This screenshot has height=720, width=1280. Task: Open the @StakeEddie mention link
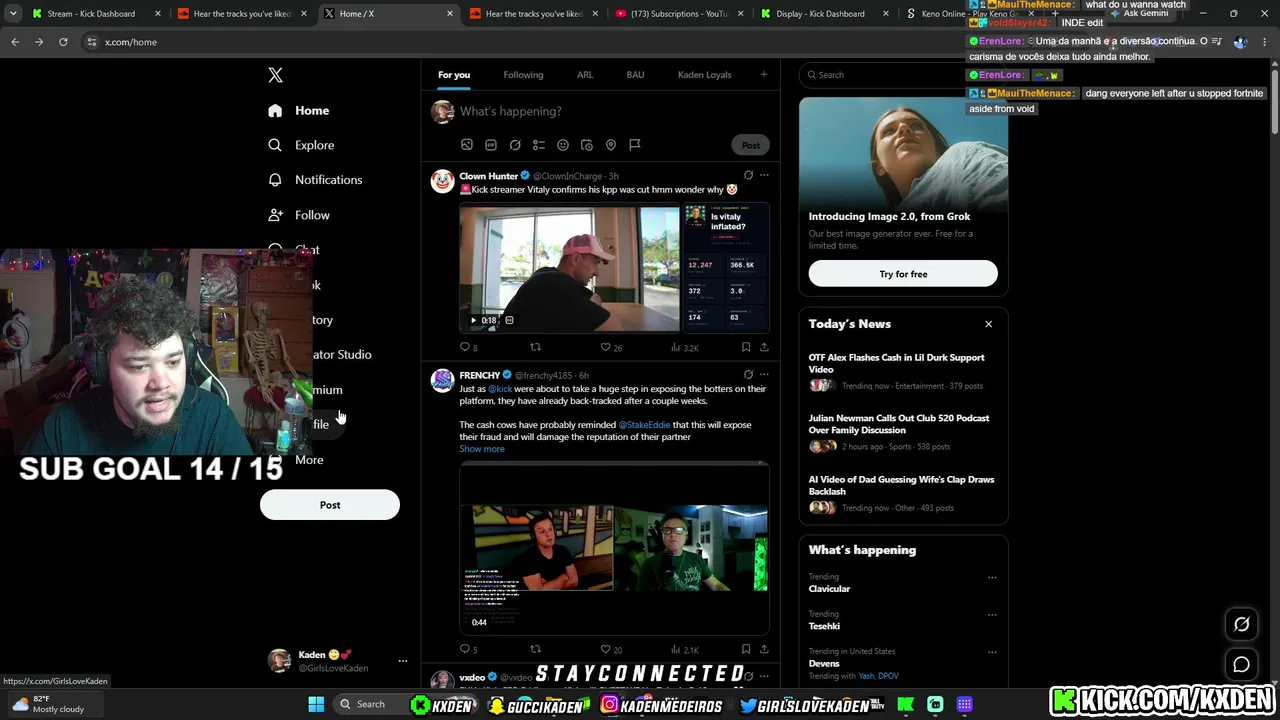click(x=645, y=425)
